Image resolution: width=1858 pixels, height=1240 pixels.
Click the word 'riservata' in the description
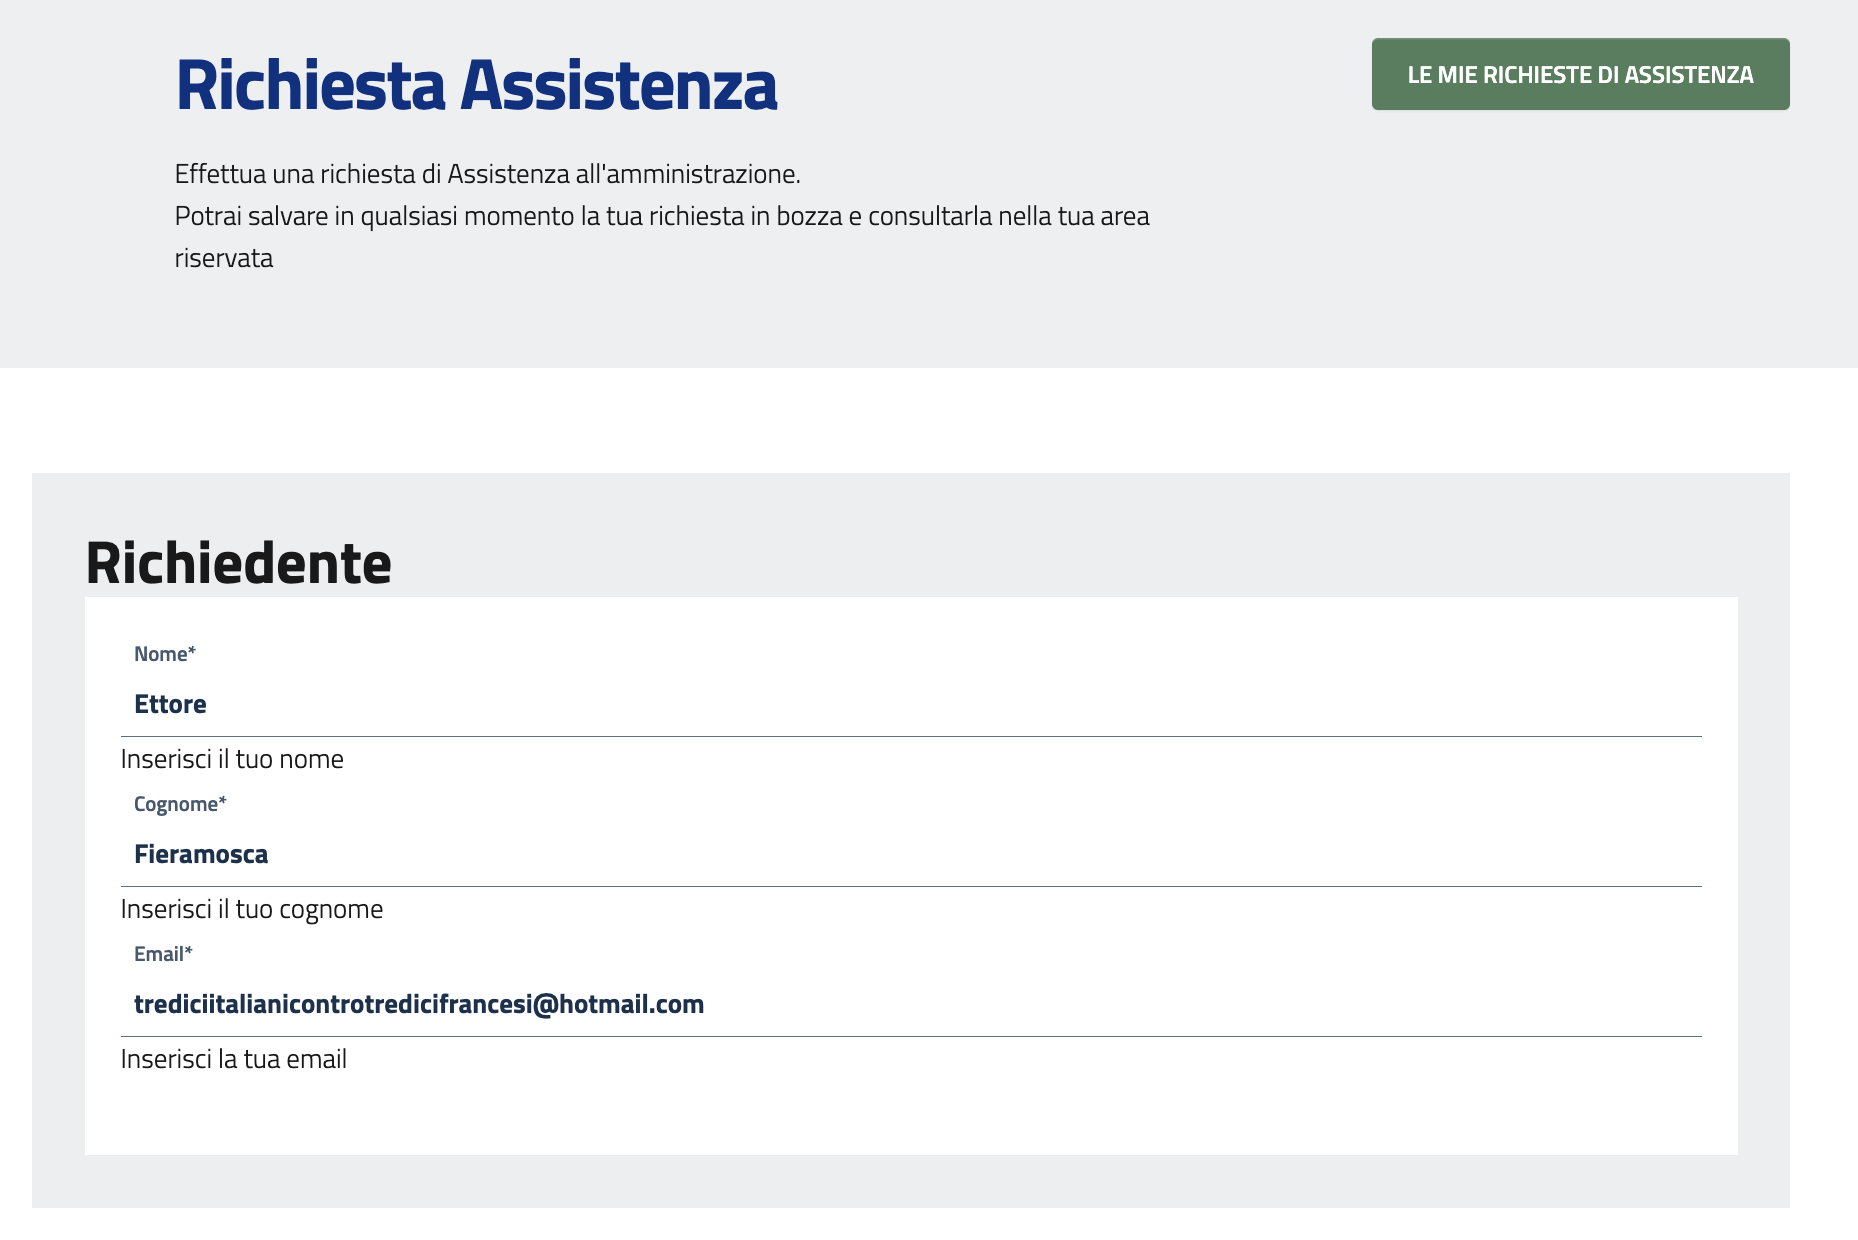pyautogui.click(x=224, y=258)
